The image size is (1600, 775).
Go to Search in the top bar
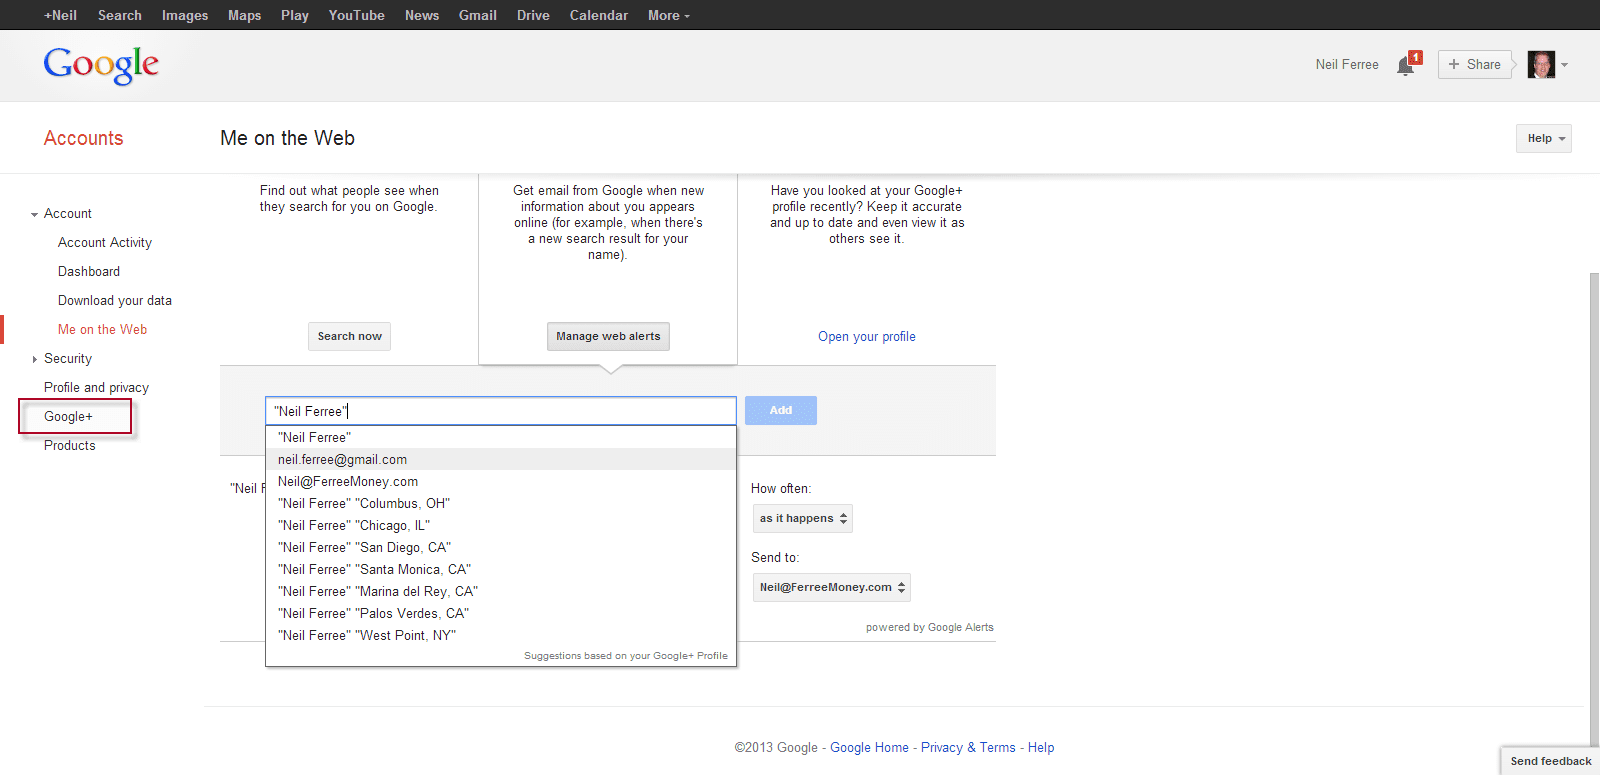(x=120, y=15)
